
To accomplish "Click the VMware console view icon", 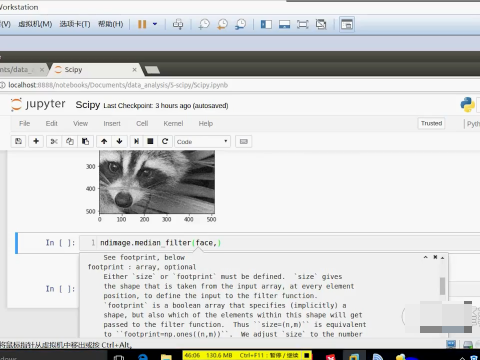I will pyautogui.click(x=347, y=24).
